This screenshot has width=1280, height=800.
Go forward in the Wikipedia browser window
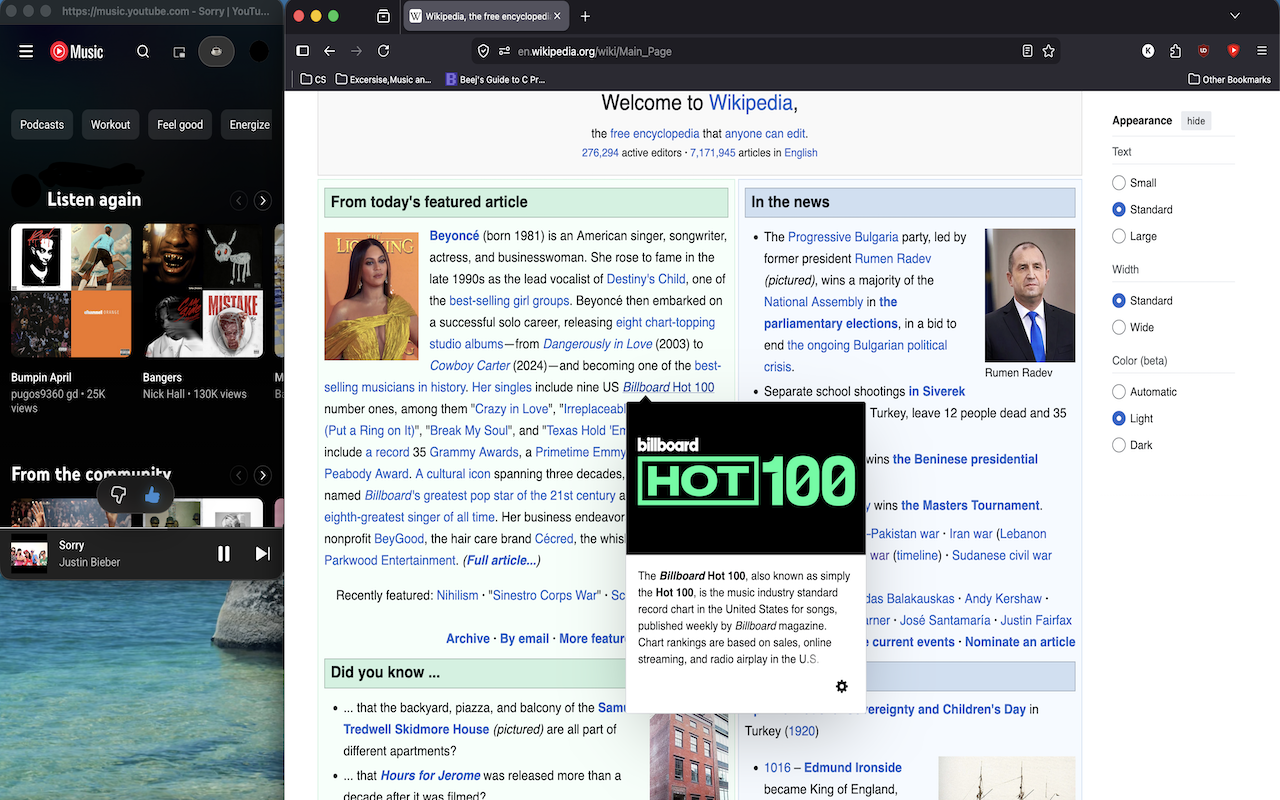pyautogui.click(x=356, y=51)
